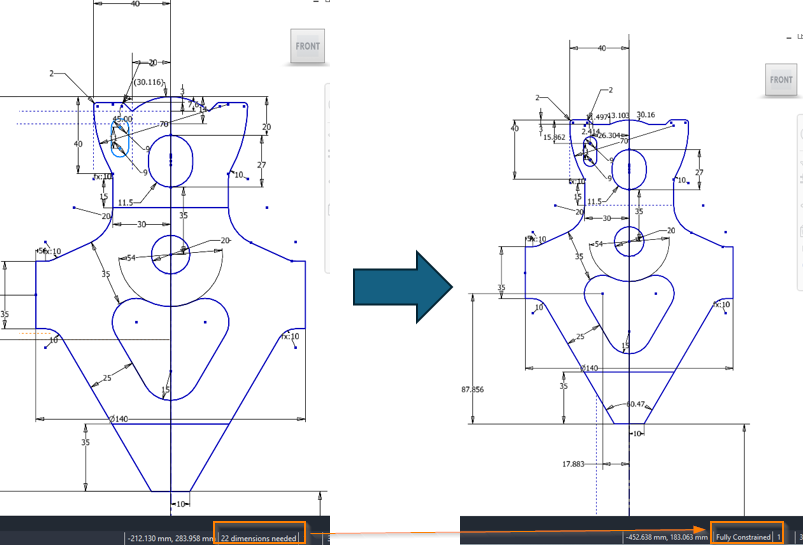Select the 87.856 vertical dimension
Screen dimensions: 803x545
click(x=472, y=389)
